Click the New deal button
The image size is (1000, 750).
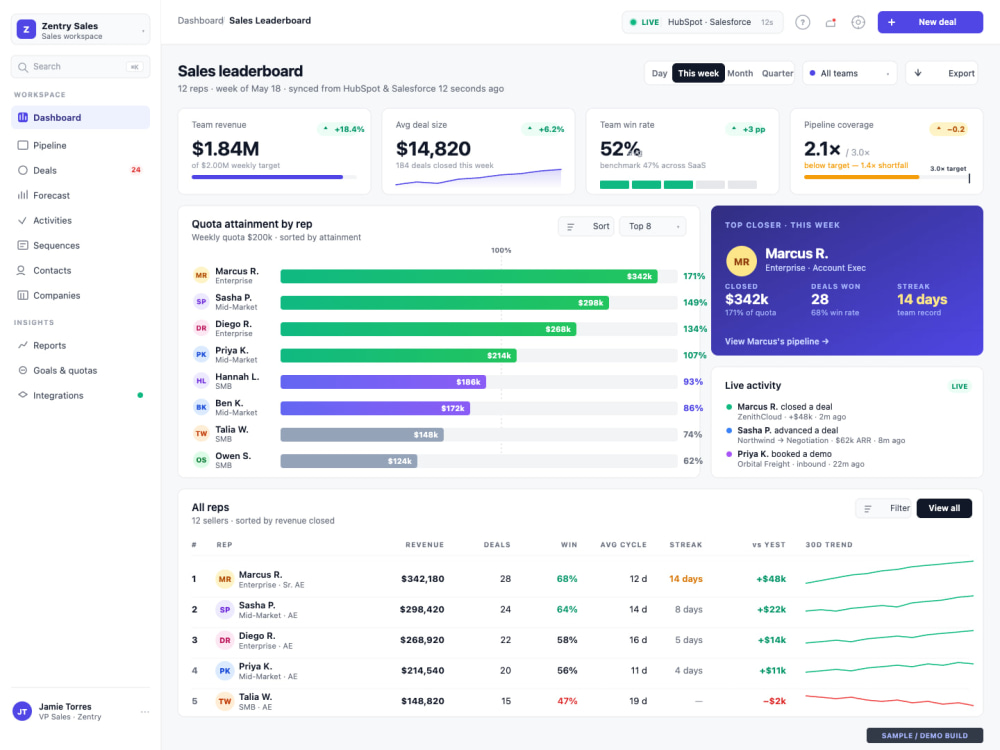click(930, 22)
